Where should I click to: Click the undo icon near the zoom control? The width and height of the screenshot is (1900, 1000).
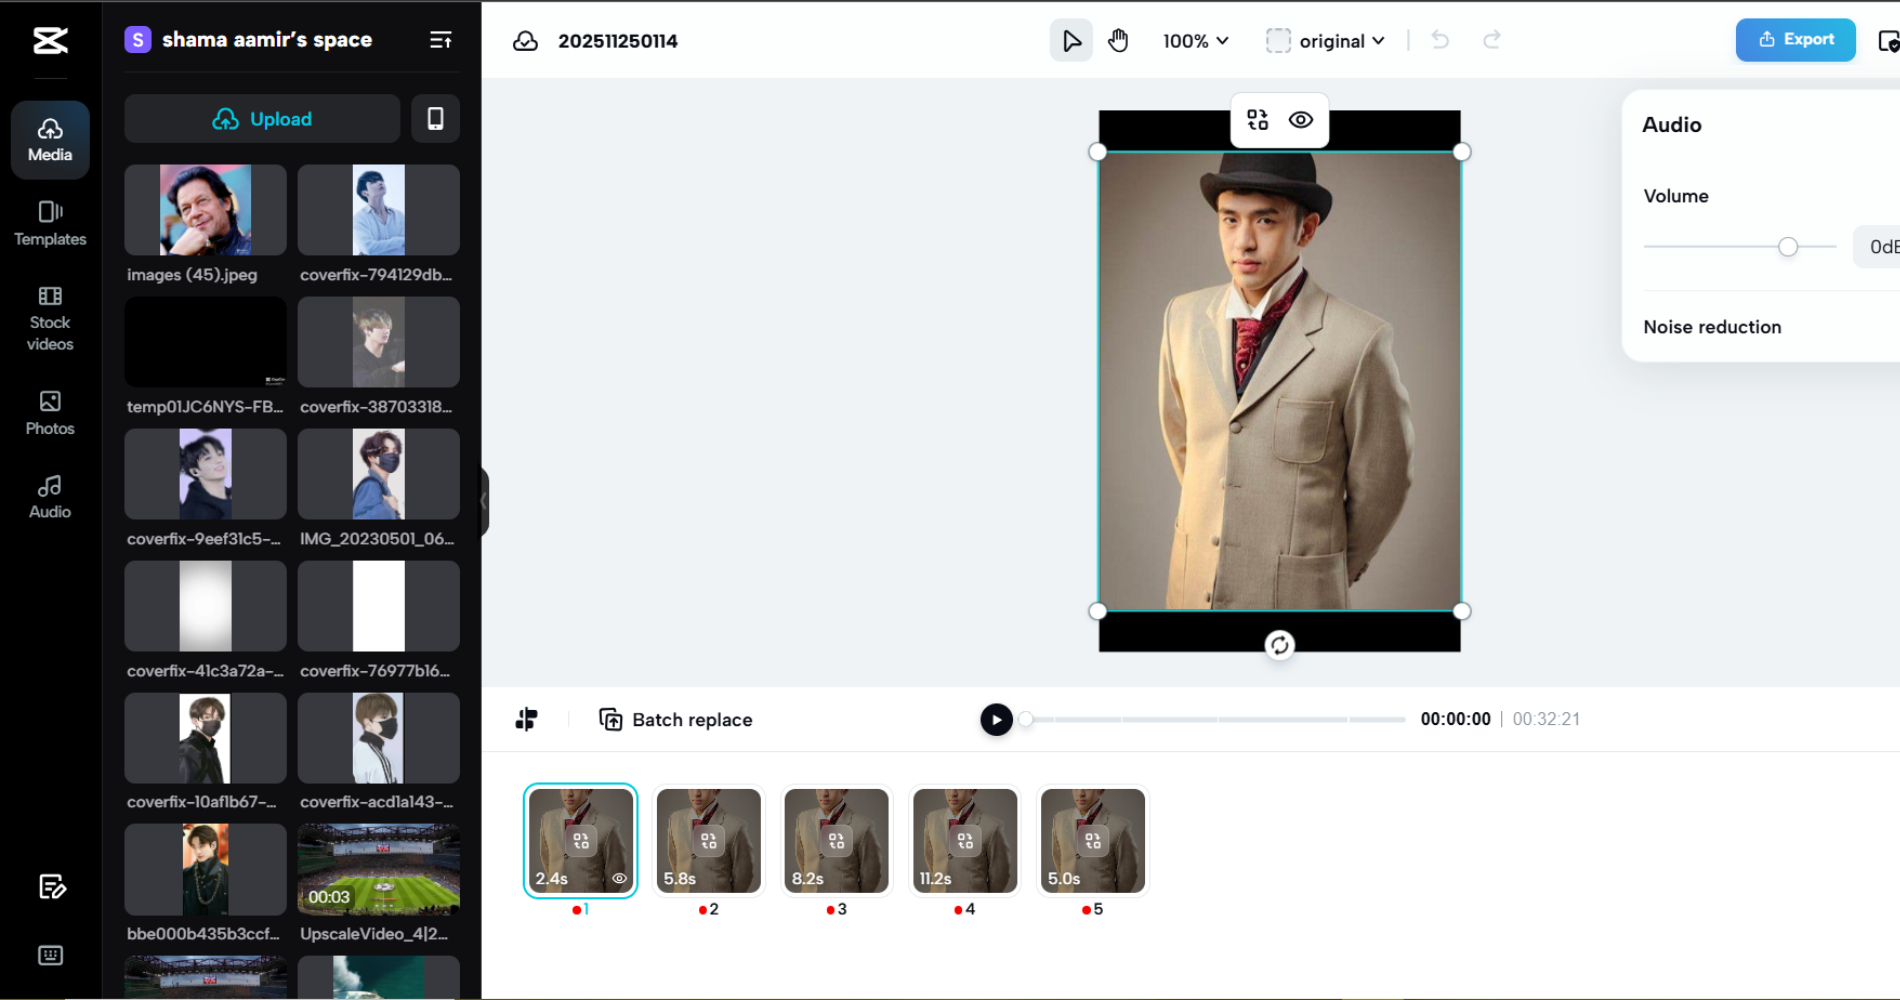point(1440,40)
